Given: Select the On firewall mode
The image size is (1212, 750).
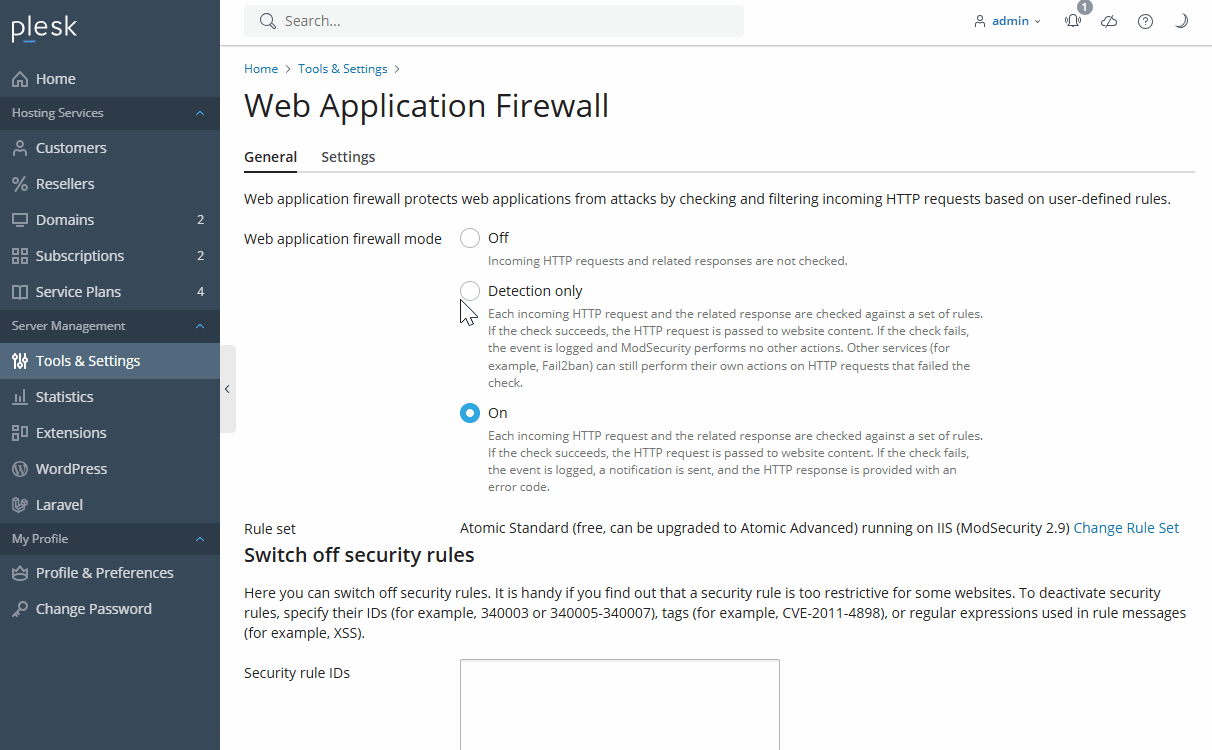Looking at the screenshot, I should pos(470,413).
